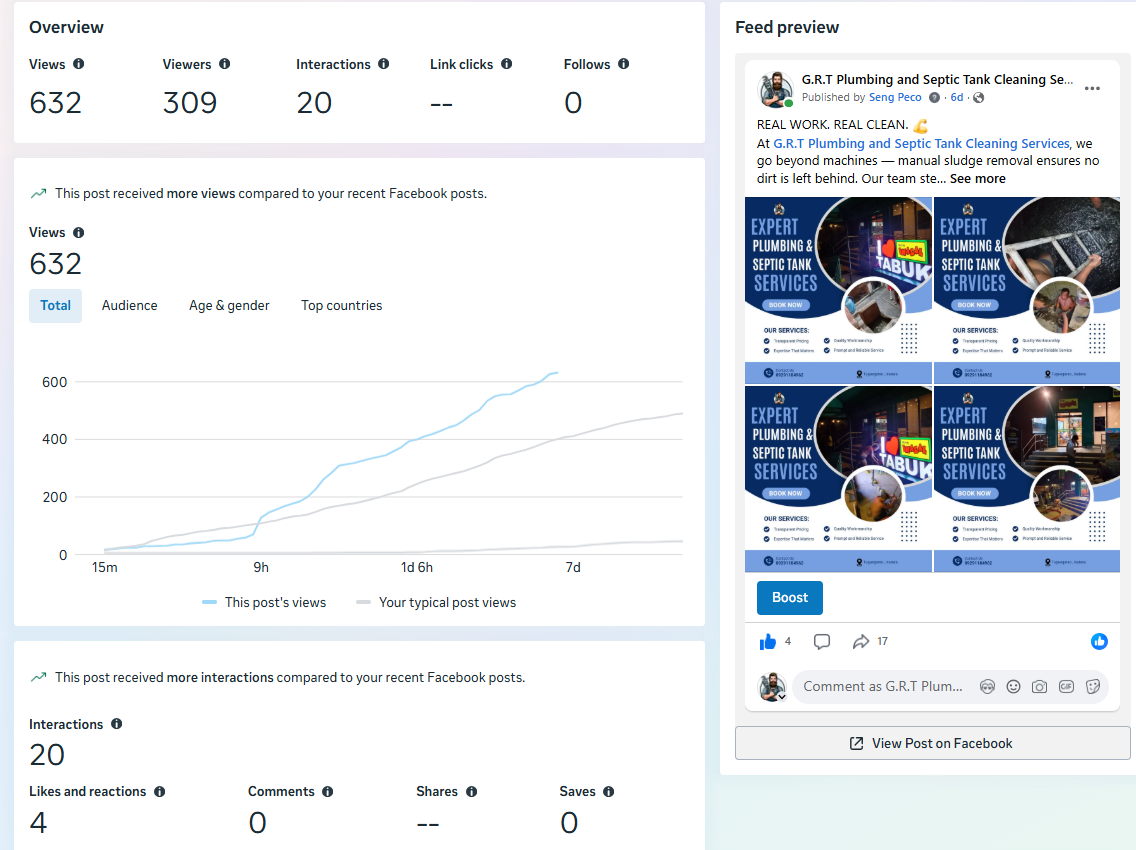Click the info icon next to Views in Overview
Screen dimensions: 1136x850
point(78,64)
